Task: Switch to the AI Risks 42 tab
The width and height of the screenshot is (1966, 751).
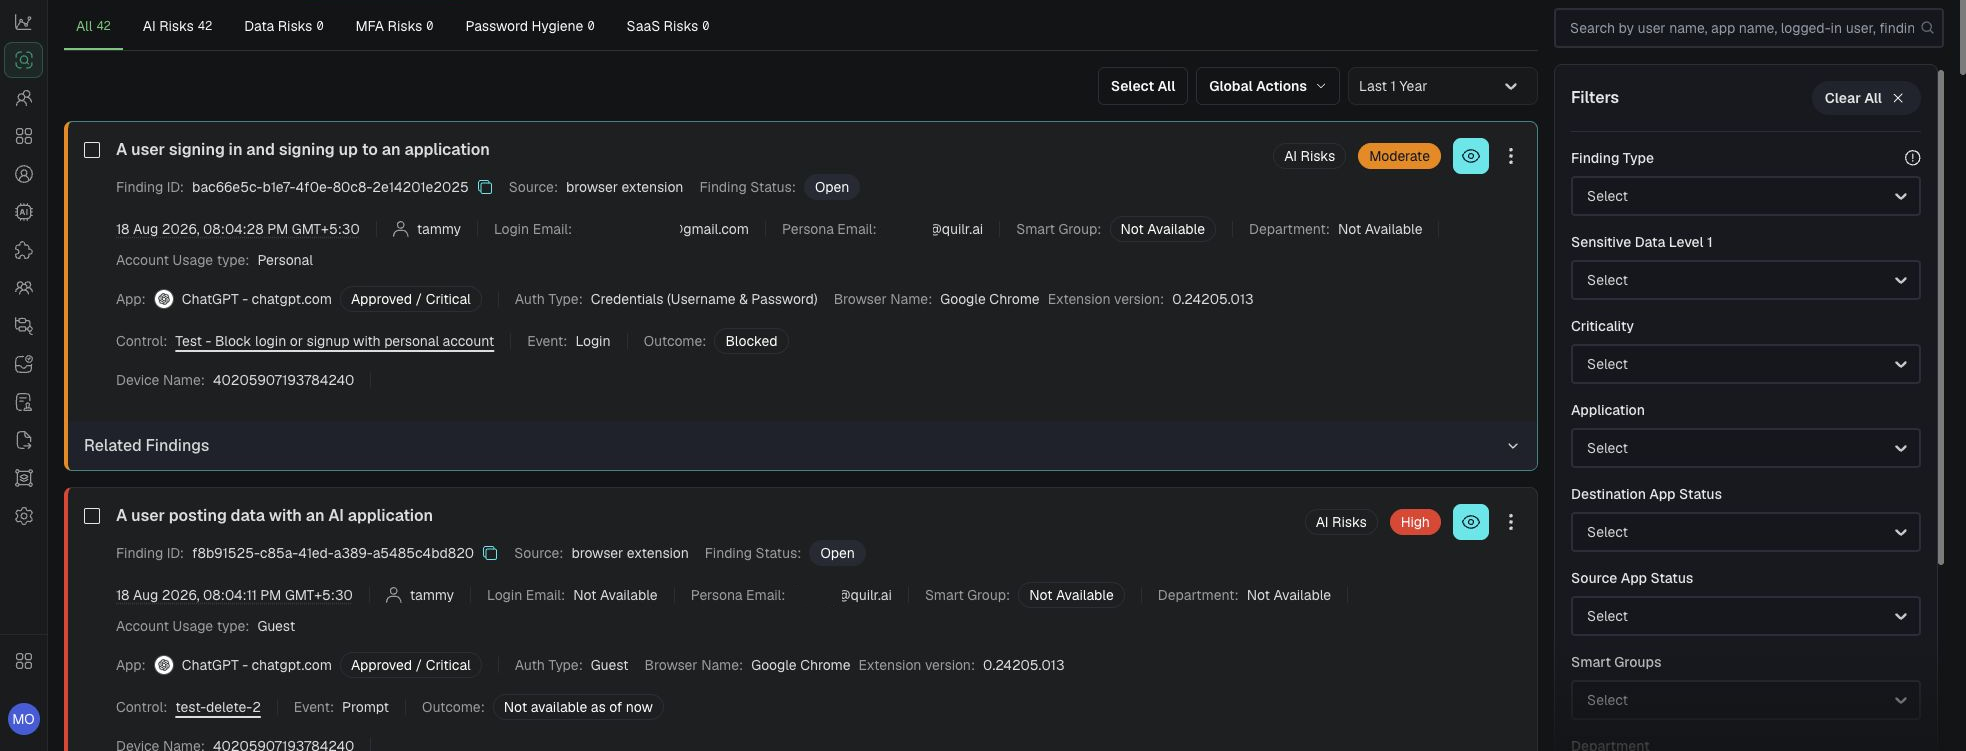Action: click(177, 26)
